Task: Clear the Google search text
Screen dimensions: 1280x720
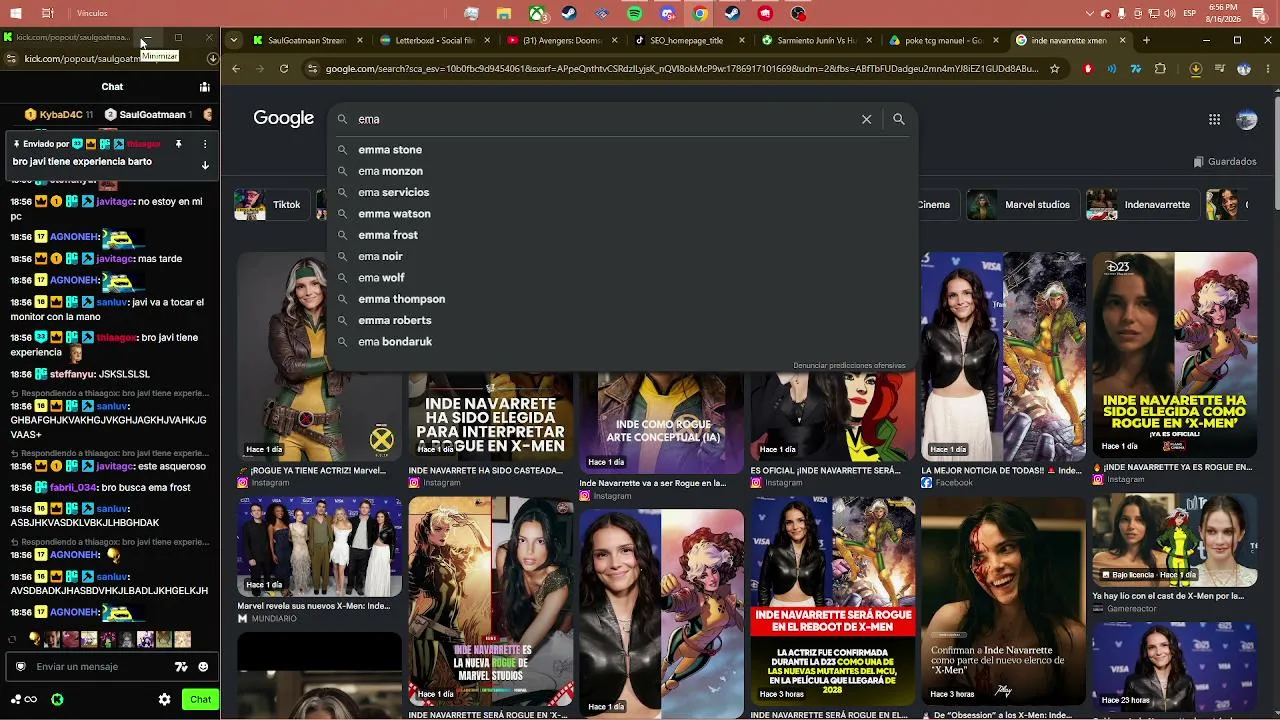Action: 867,119
